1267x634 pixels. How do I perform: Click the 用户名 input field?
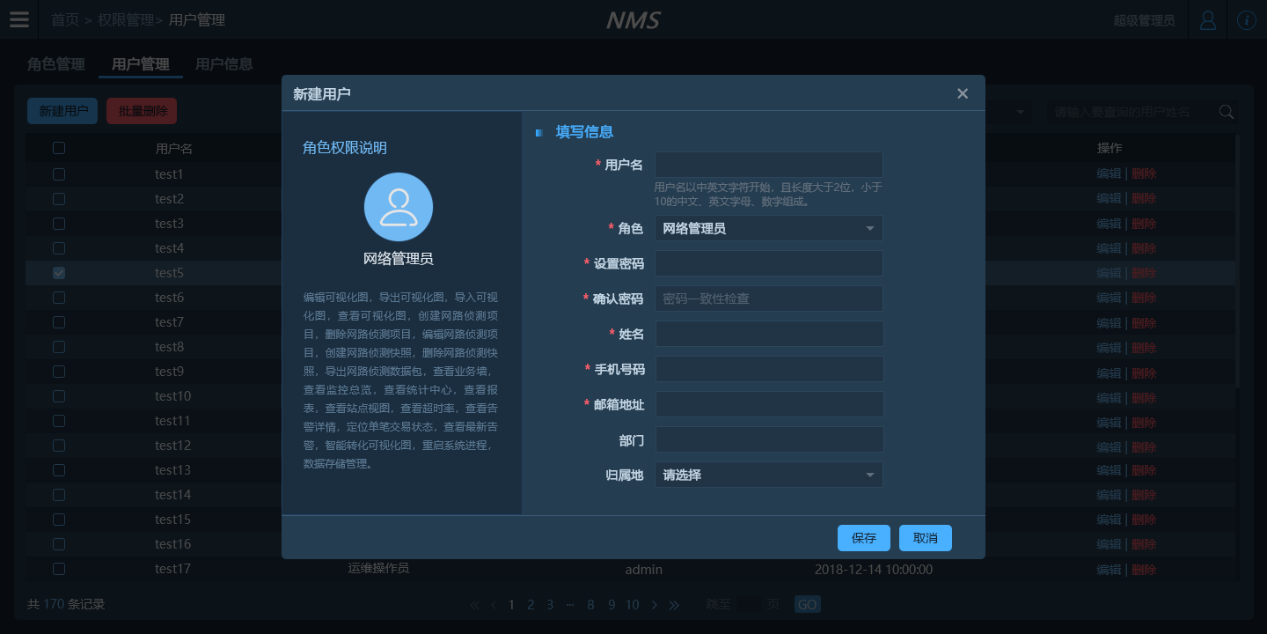point(768,165)
